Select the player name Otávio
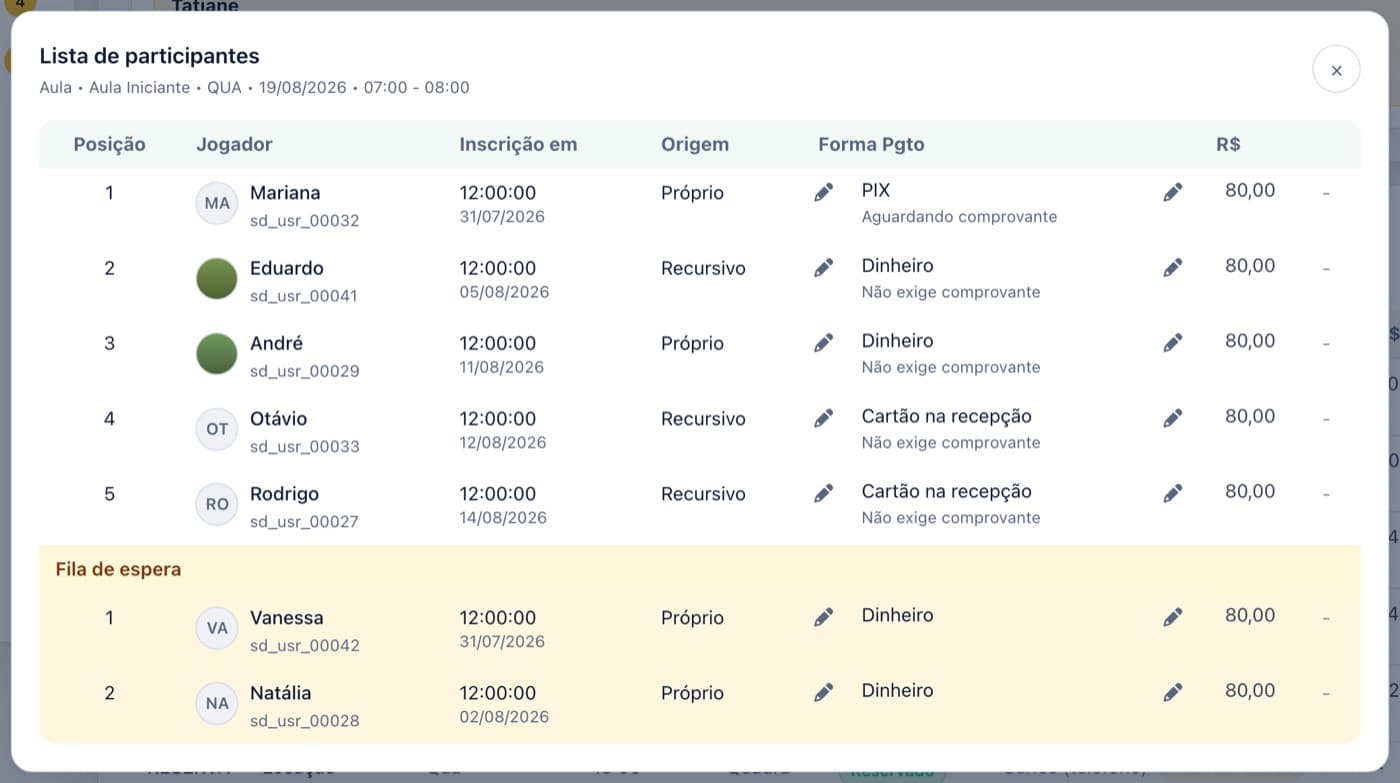The height and width of the screenshot is (783, 1400). (278, 418)
